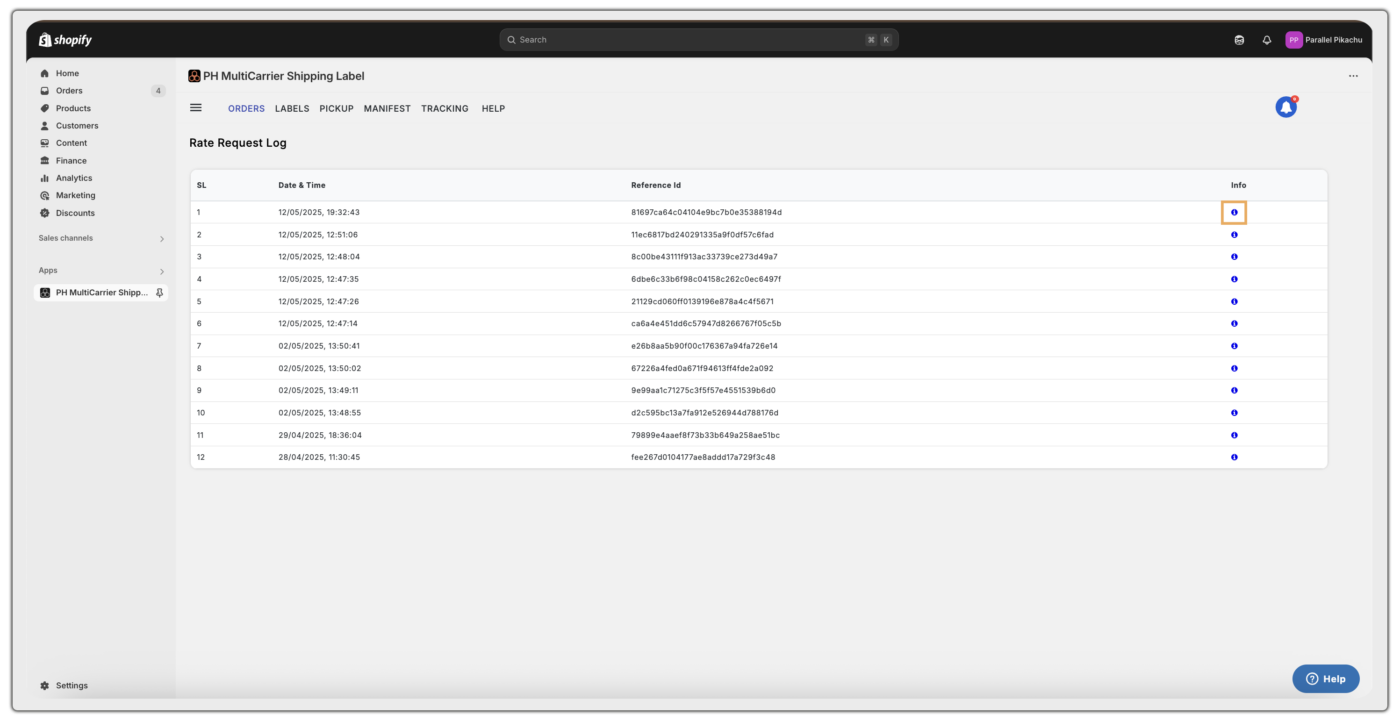Go to Shopify logo home
1400x722 pixels.
pyautogui.click(x=65, y=40)
